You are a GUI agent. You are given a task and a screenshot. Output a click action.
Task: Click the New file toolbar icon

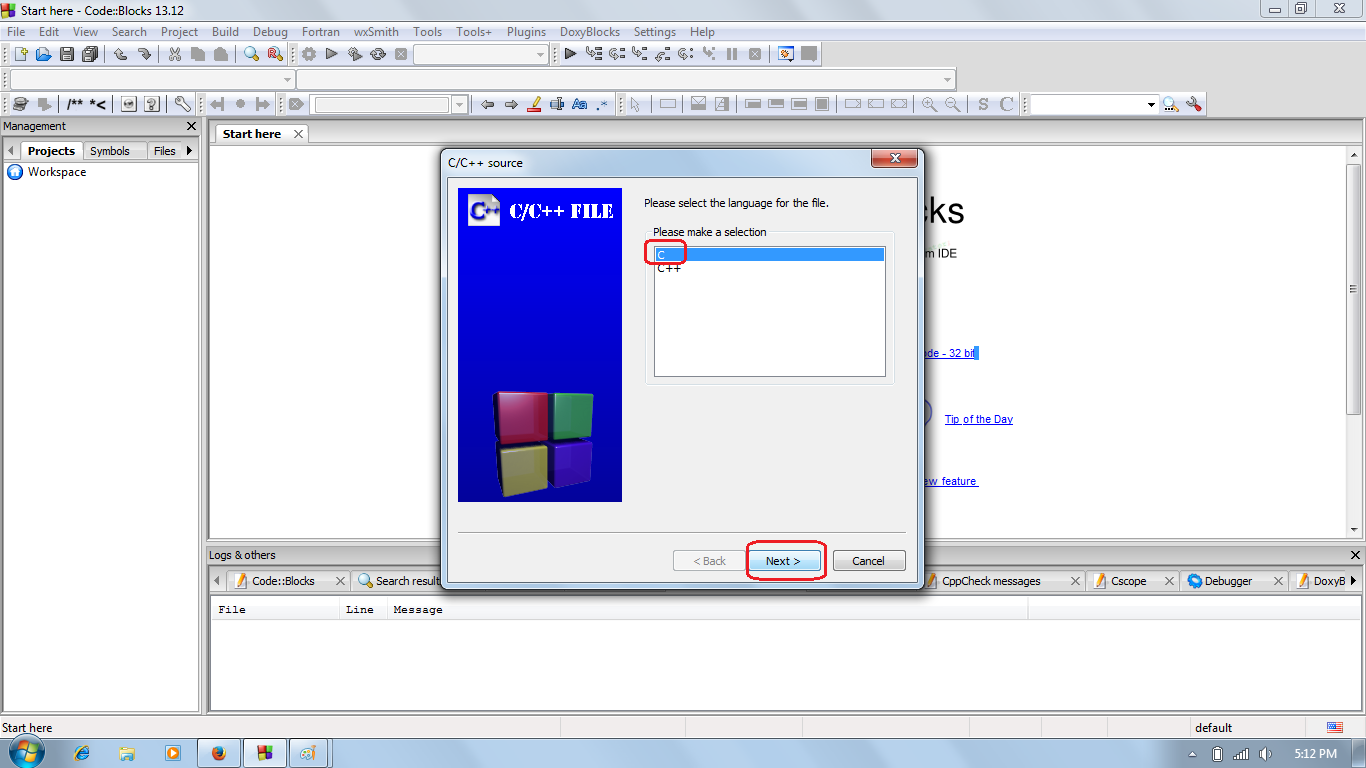(20, 54)
